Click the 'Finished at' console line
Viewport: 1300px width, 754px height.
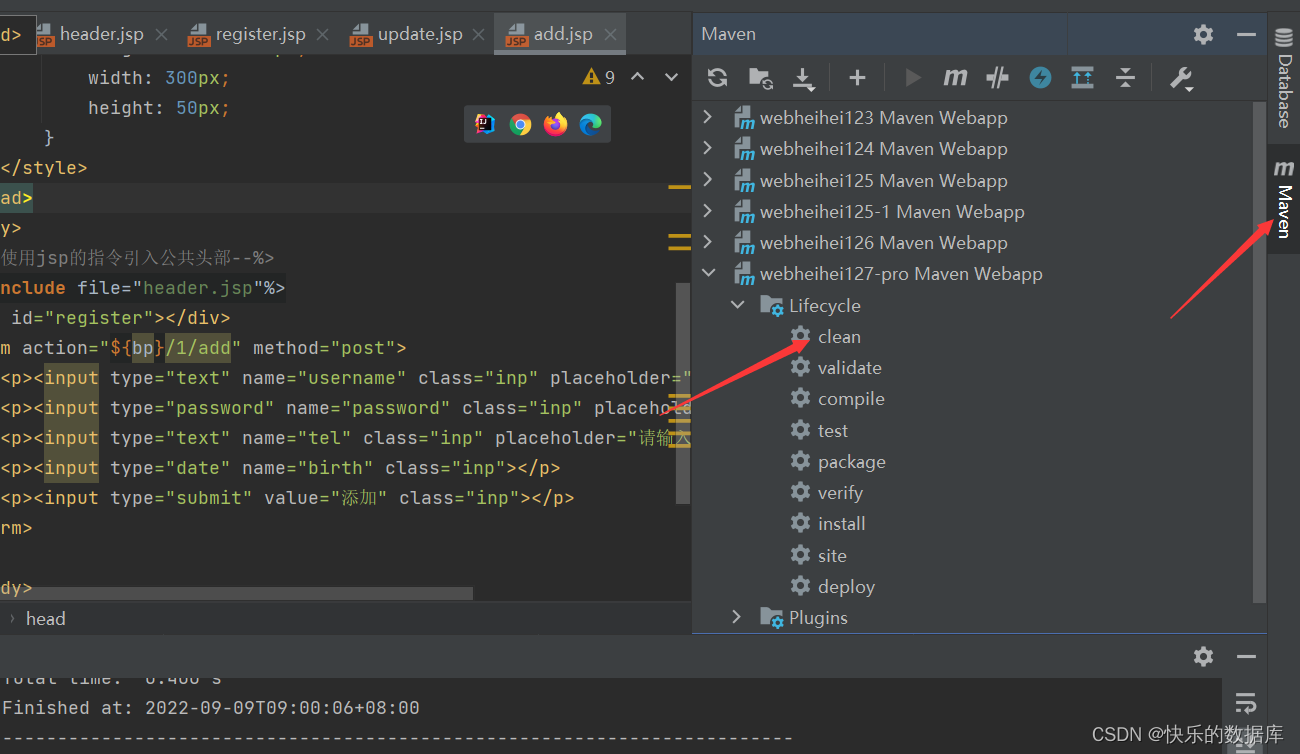click(210, 707)
